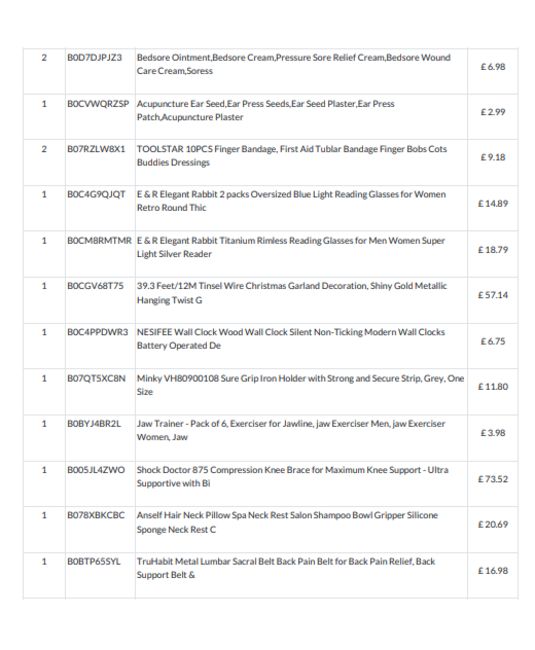
Task: Select the B0CGV68T75 code cell
Action: (95, 286)
